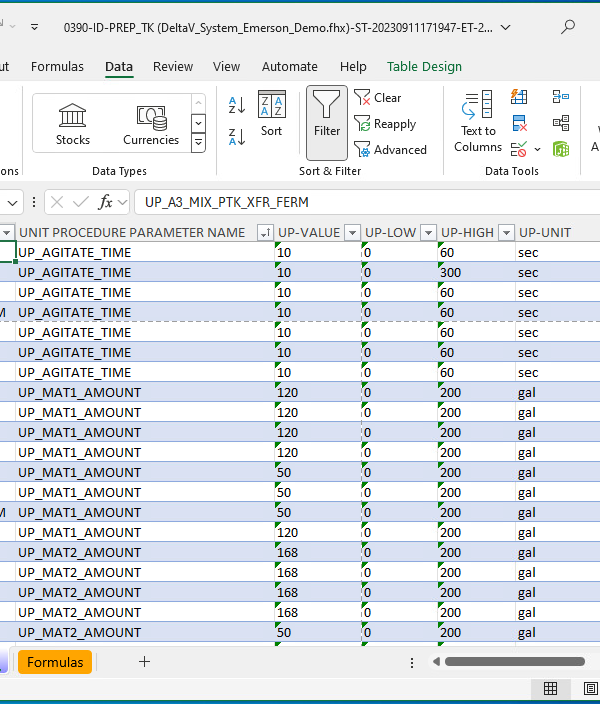Expand Data Validation dropdown arrow
This screenshot has height=704, width=600.
pos(538,149)
